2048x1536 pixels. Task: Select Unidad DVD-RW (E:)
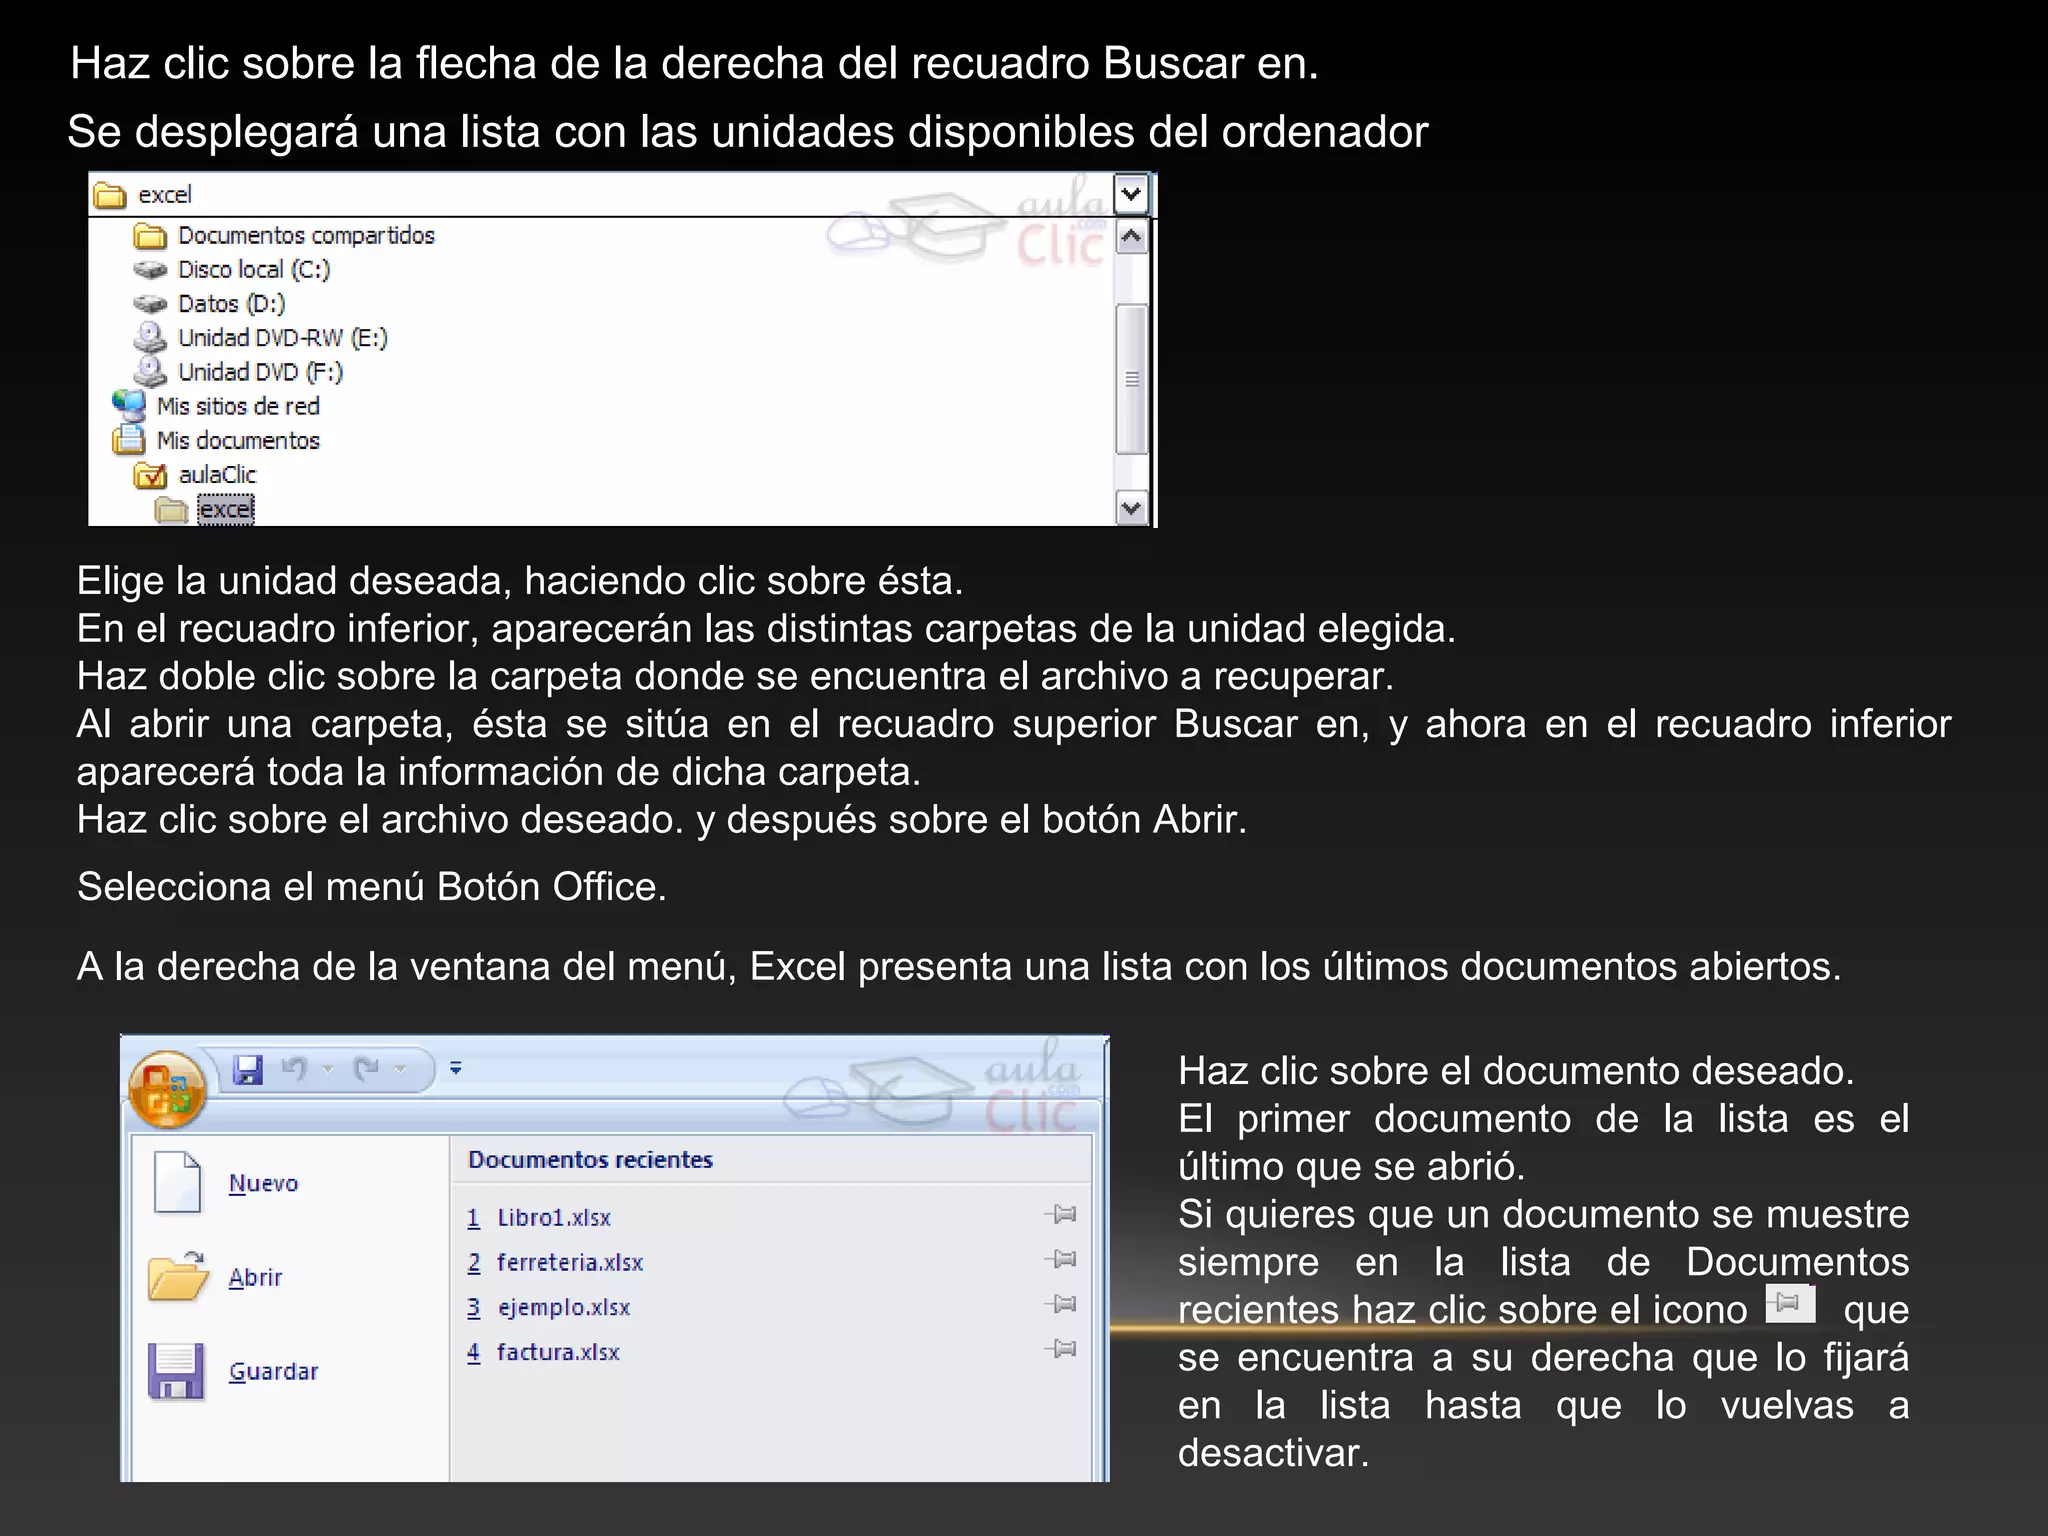click(282, 338)
